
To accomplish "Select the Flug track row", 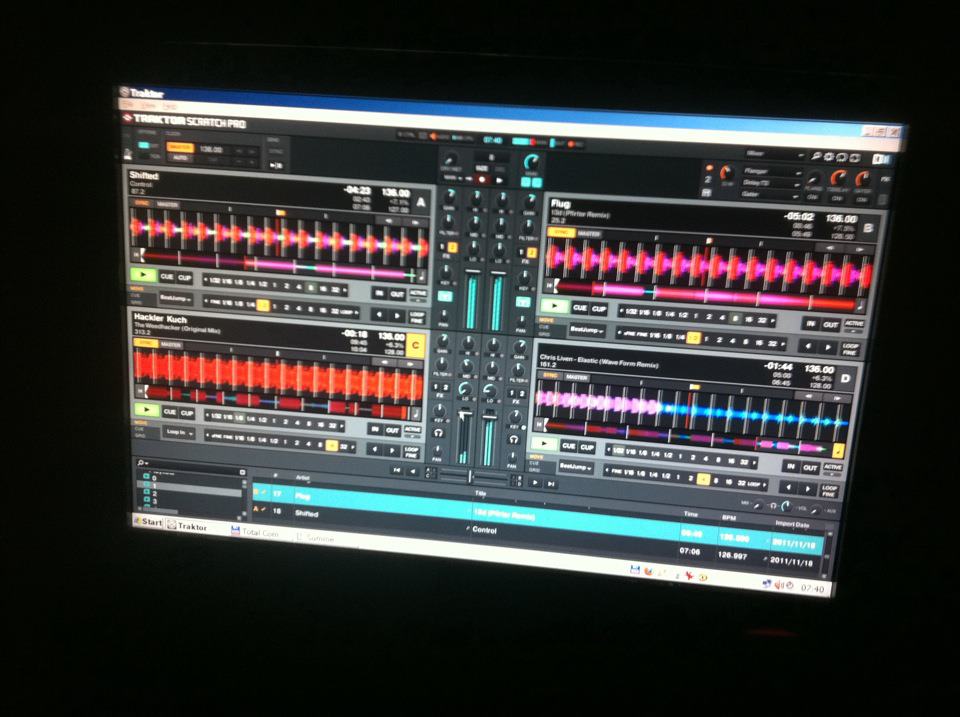I will [539, 517].
